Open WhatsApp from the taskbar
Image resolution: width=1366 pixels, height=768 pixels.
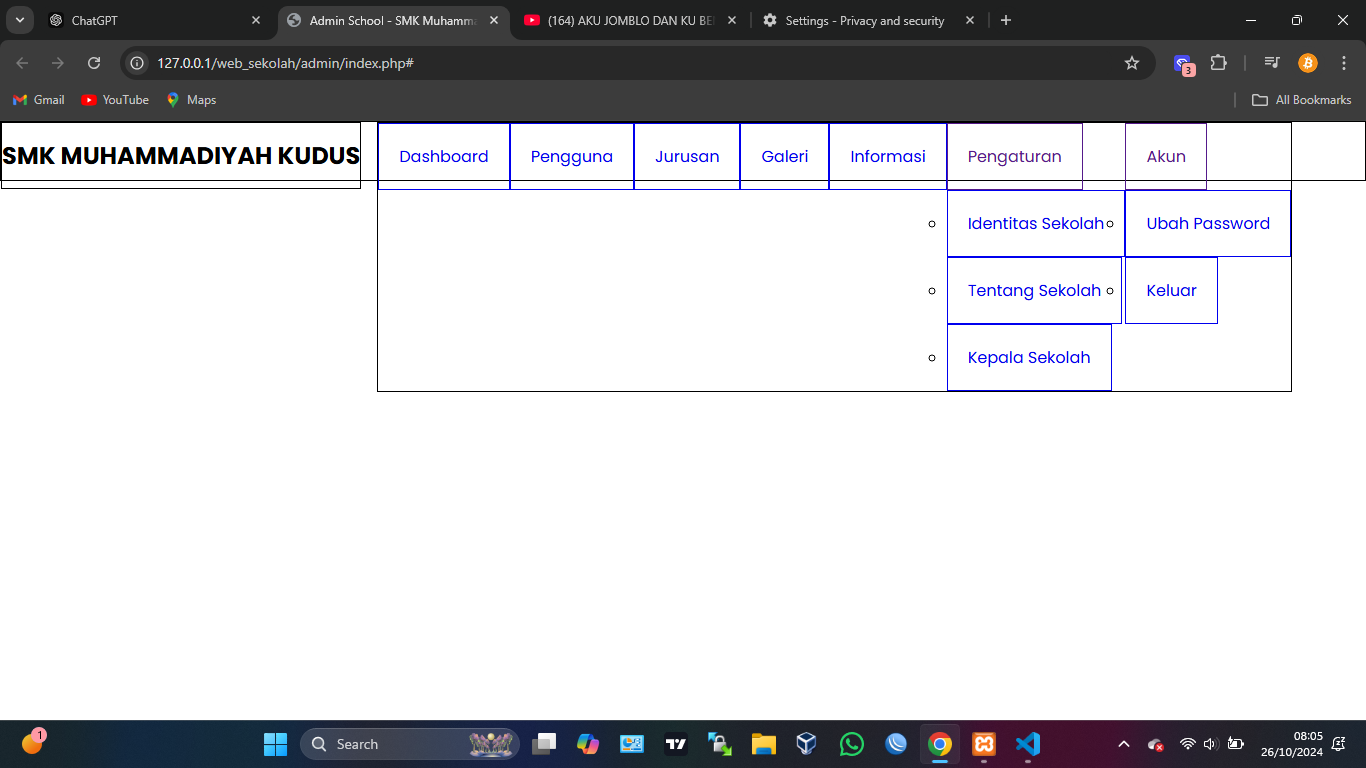coord(852,744)
